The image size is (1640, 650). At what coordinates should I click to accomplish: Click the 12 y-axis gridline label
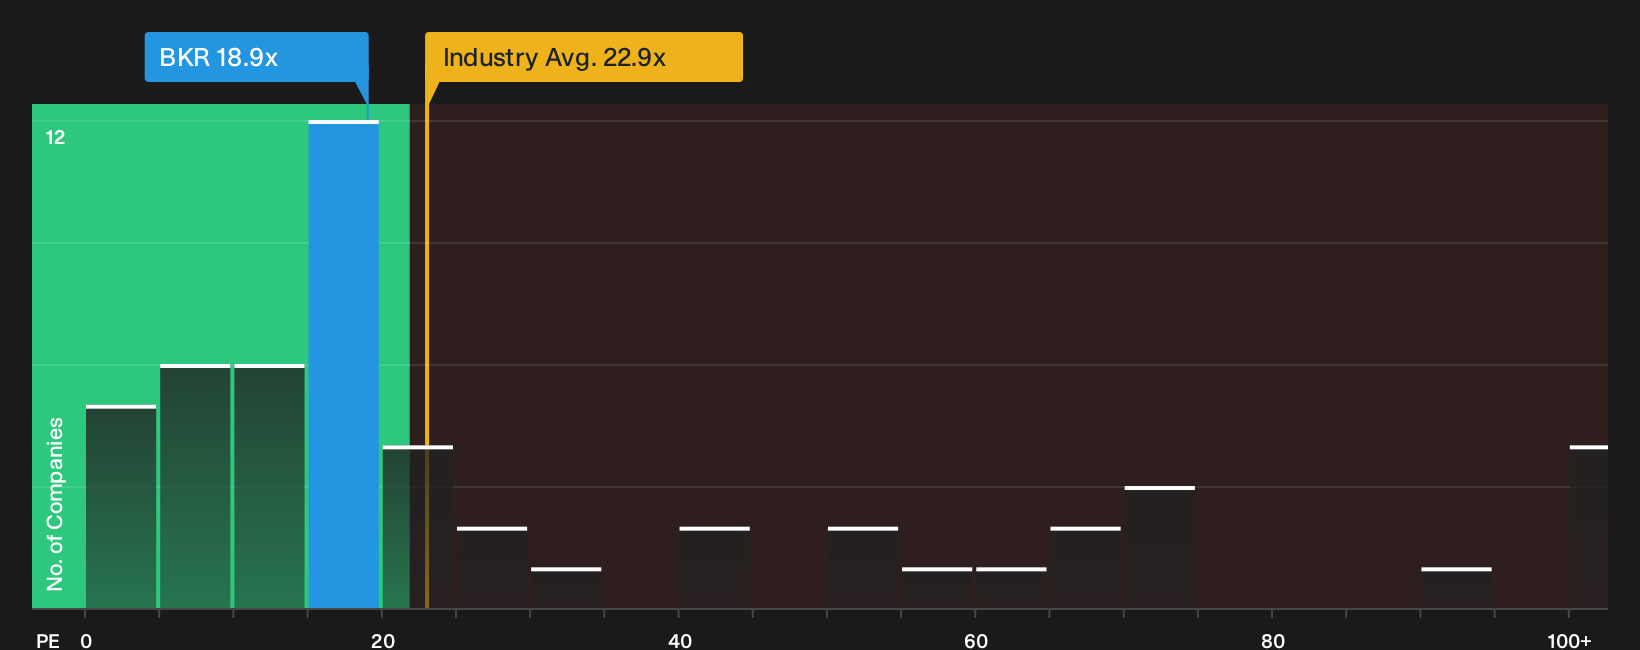click(x=55, y=138)
